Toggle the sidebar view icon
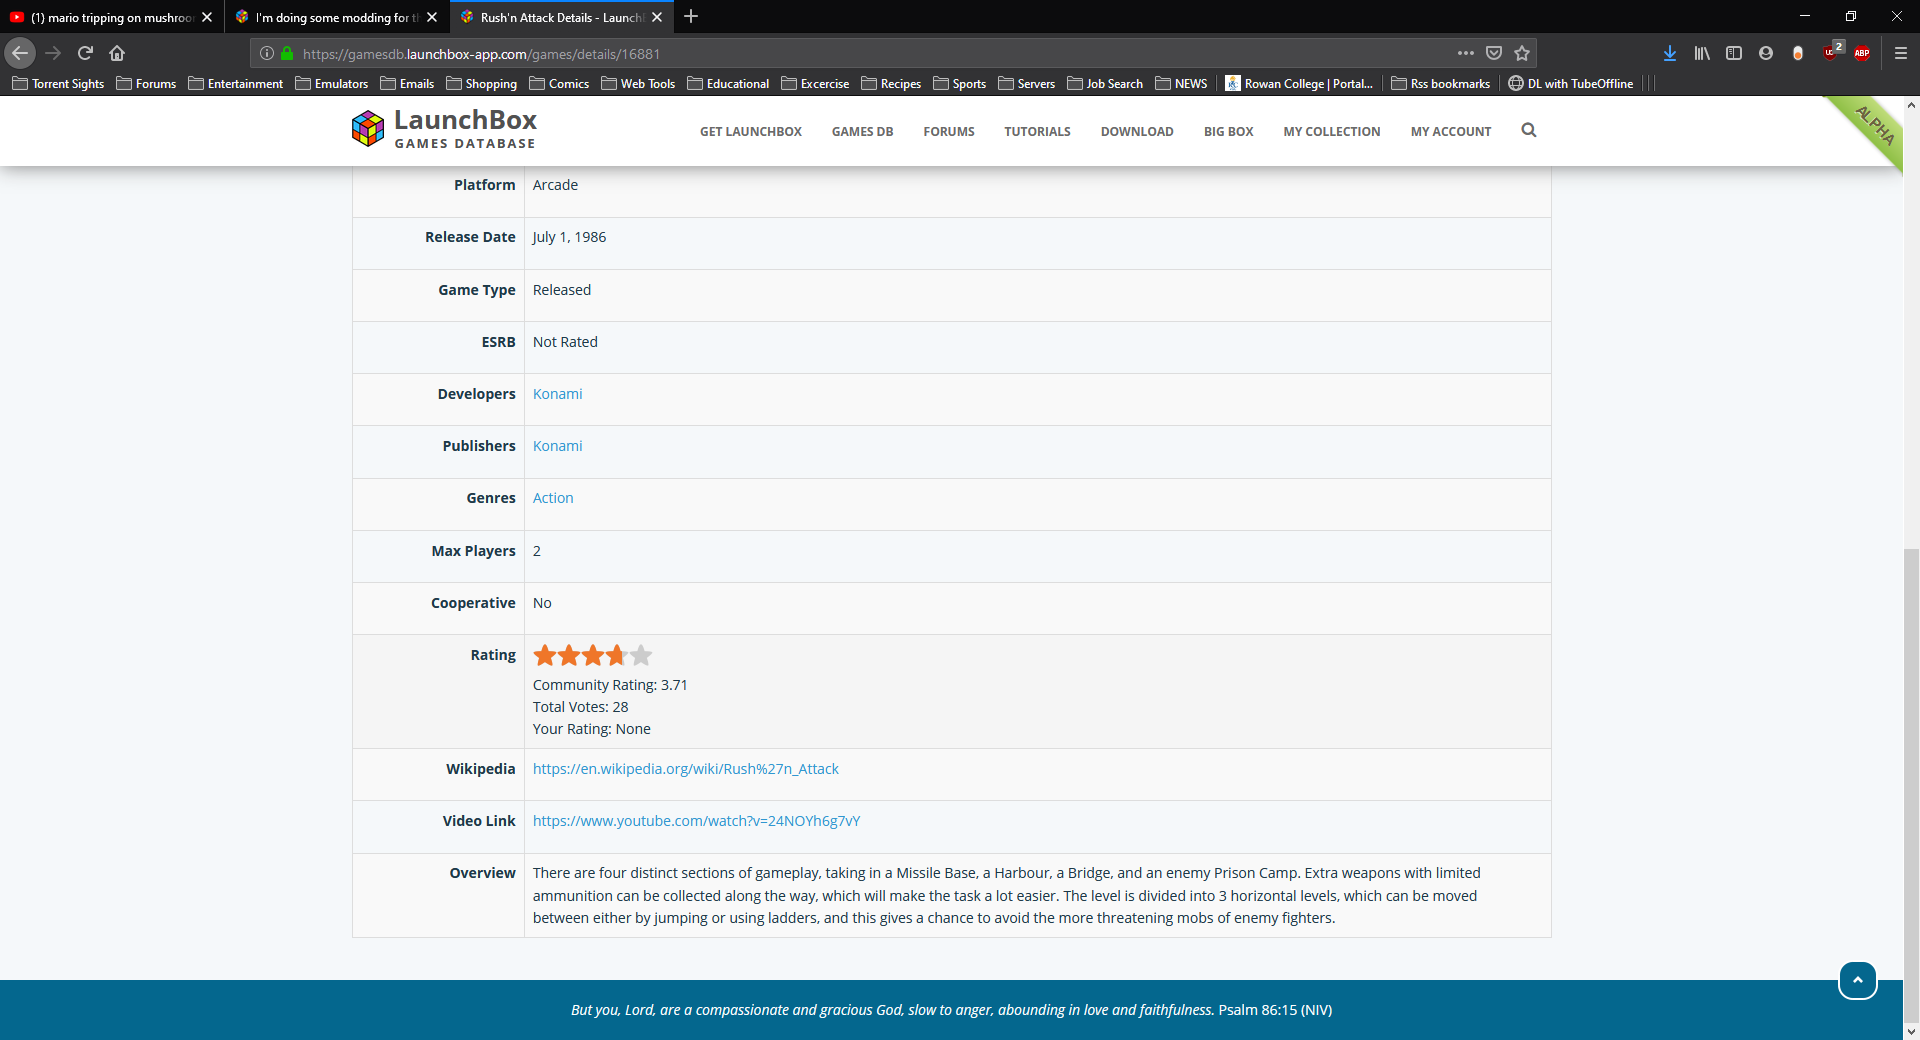The width and height of the screenshot is (1920, 1040). click(1734, 53)
